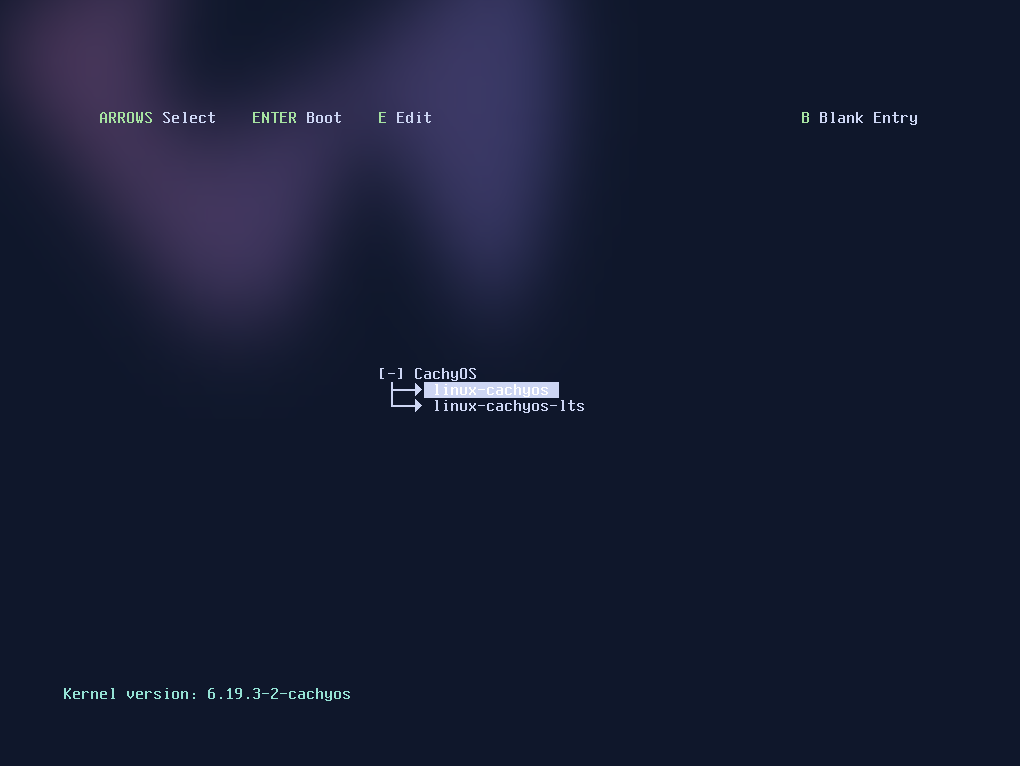The image size is (1020, 766).
Task: Click the green E key hint
Action: 382,118
